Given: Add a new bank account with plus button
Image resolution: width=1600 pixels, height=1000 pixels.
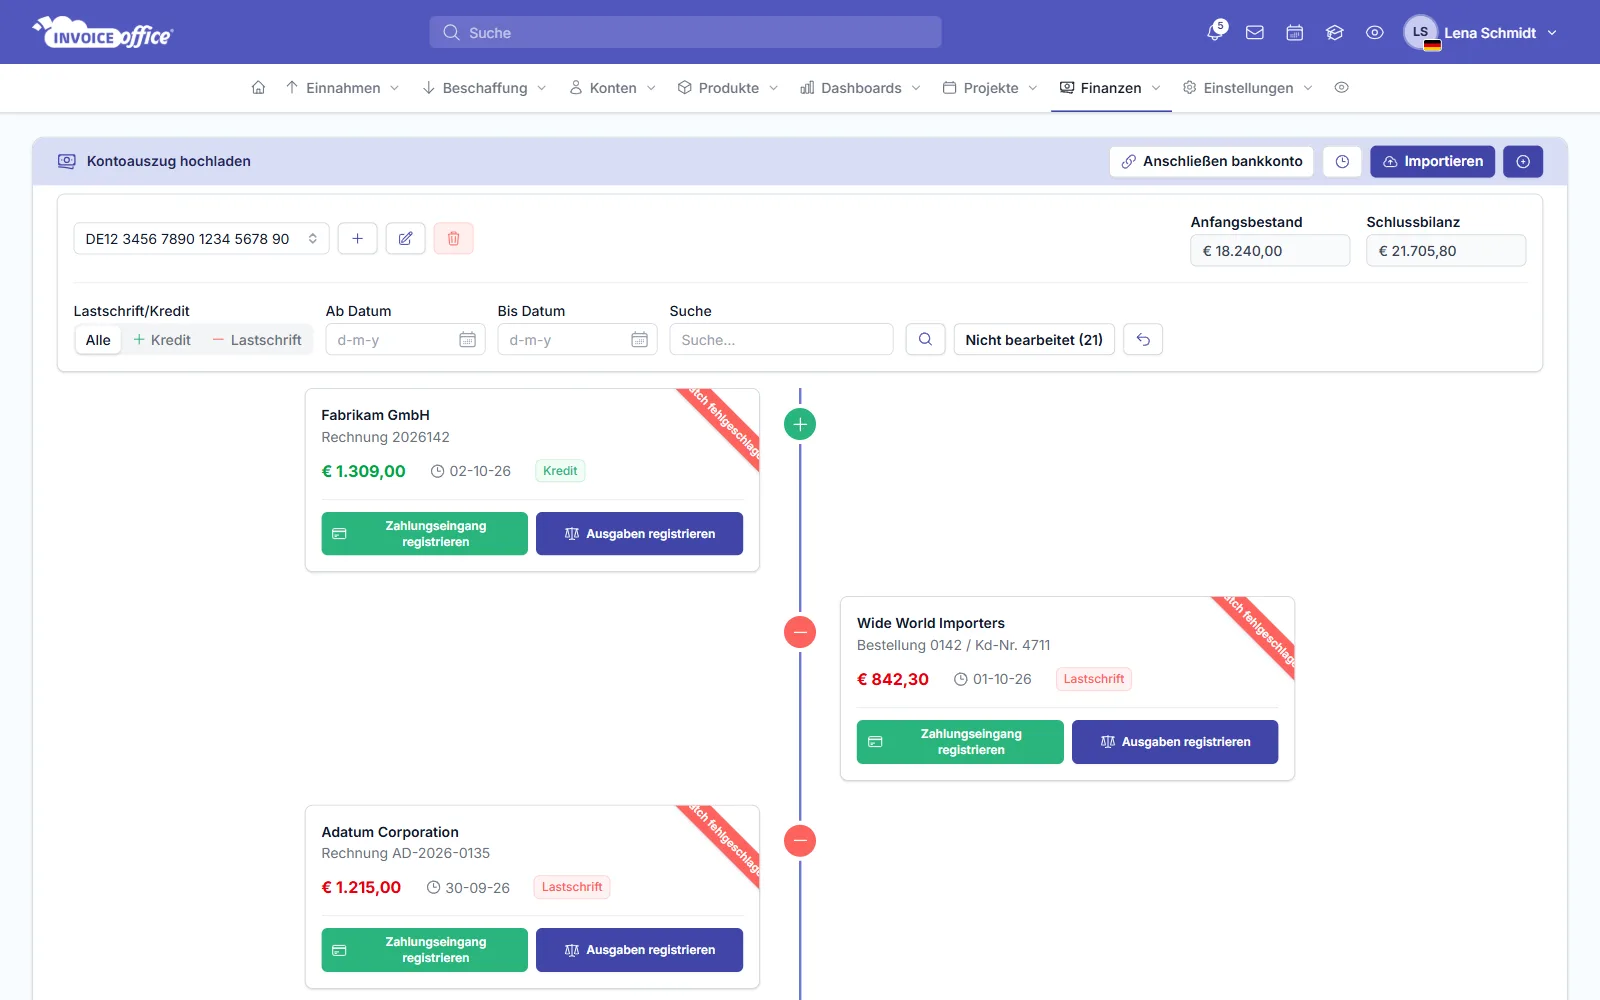Looking at the screenshot, I should point(357,238).
